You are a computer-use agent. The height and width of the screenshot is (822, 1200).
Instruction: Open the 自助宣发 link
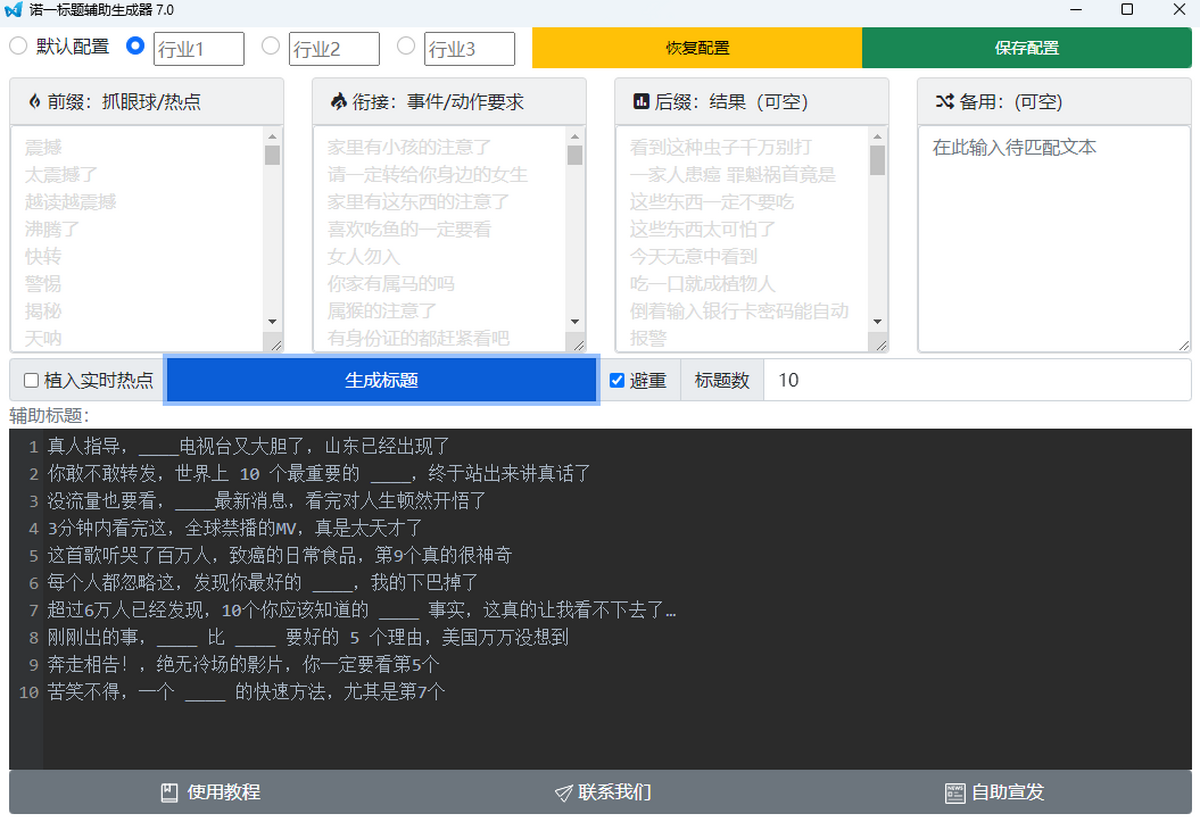click(x=995, y=792)
